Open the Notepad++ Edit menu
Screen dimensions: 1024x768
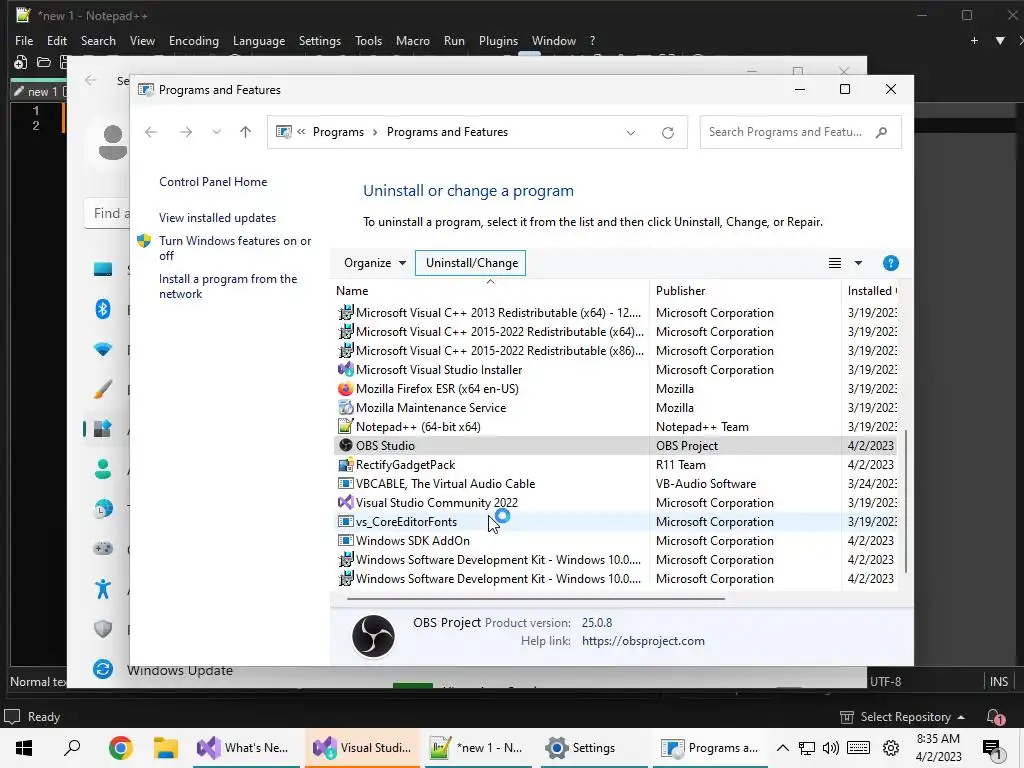tap(57, 40)
